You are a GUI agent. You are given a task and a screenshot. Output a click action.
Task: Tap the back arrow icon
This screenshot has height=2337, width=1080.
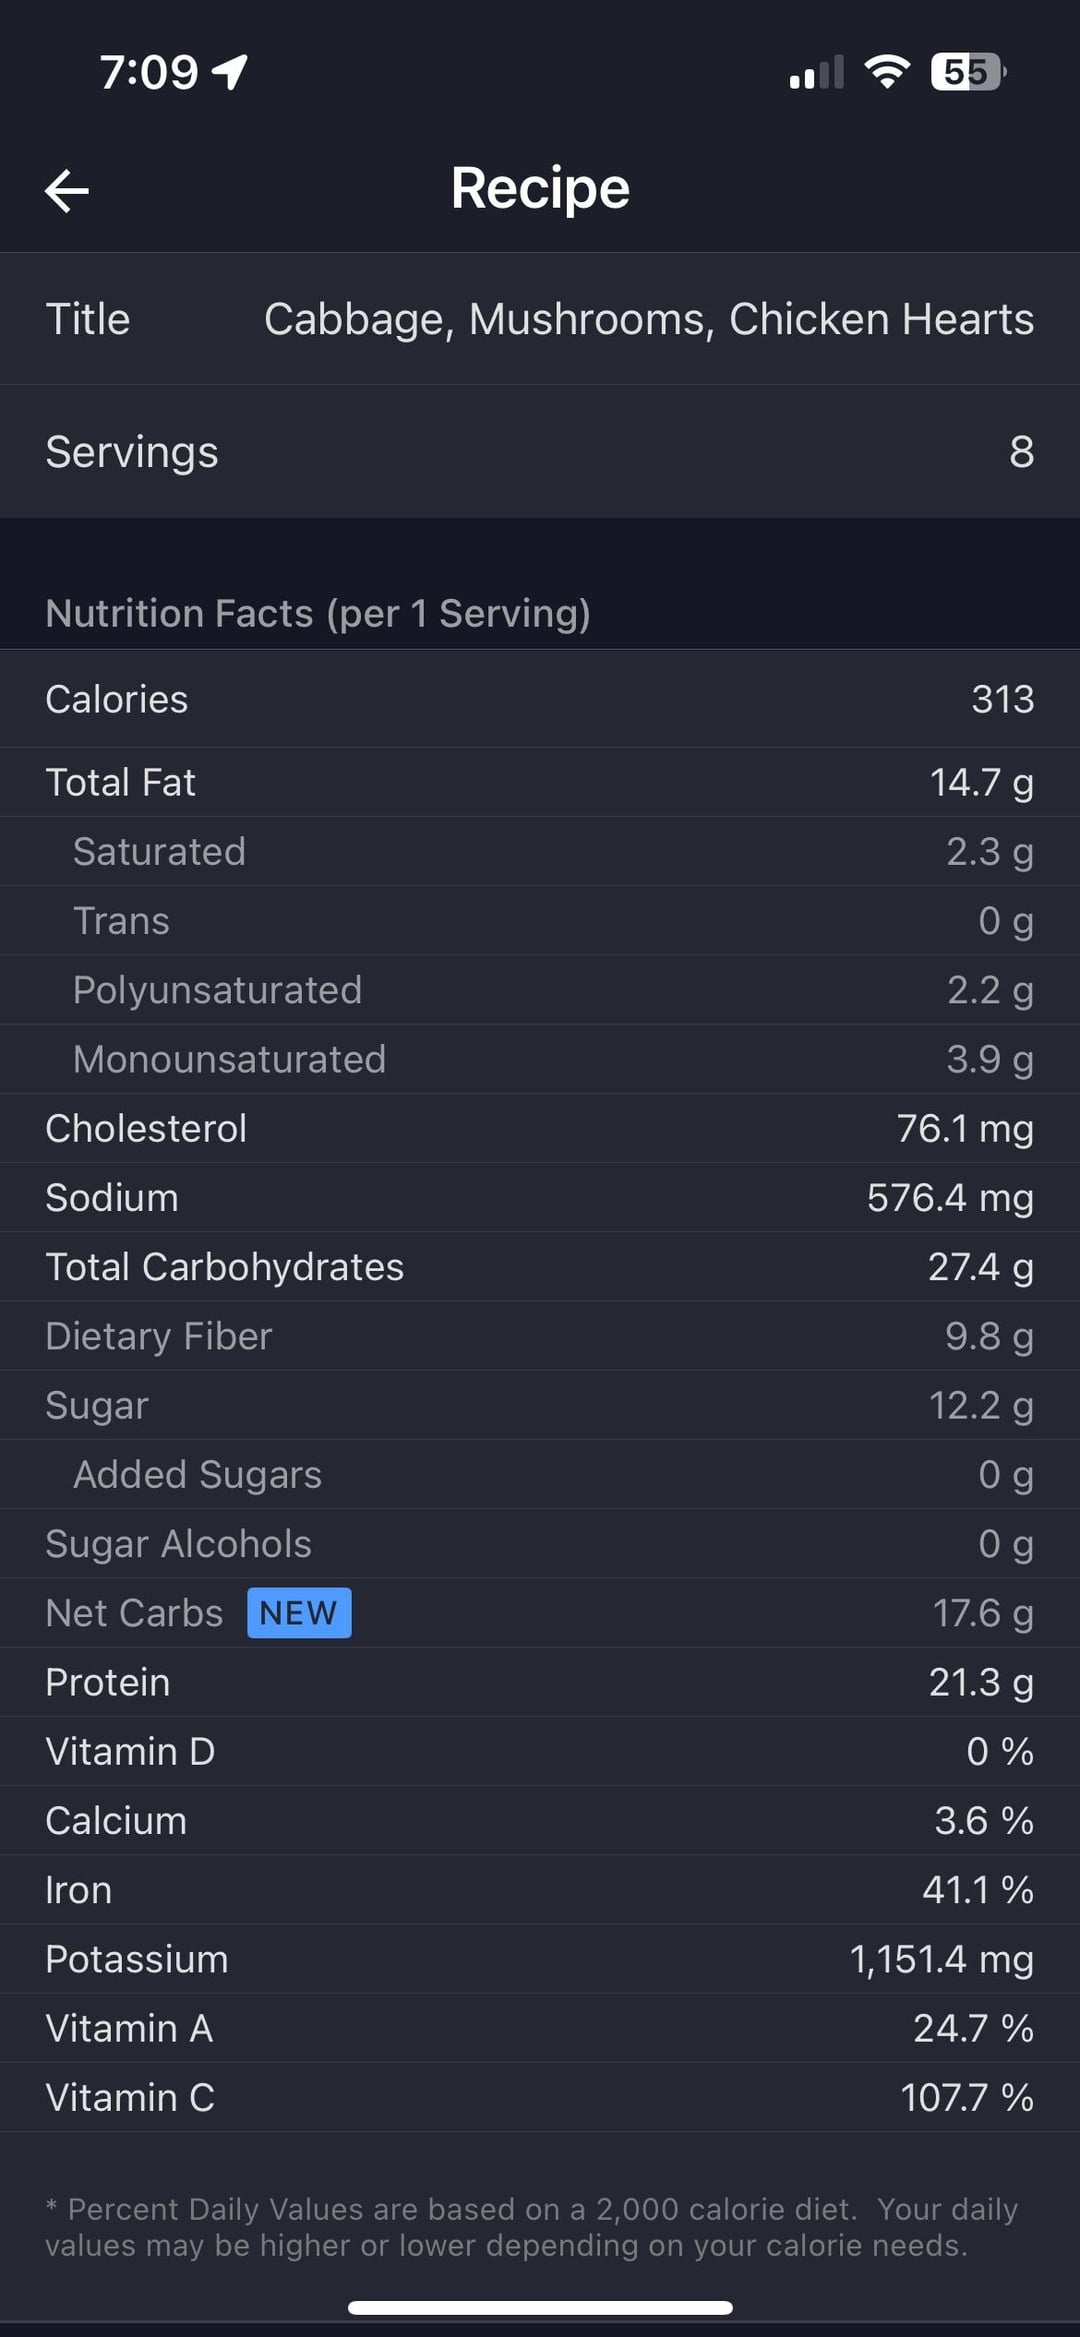pos(67,190)
